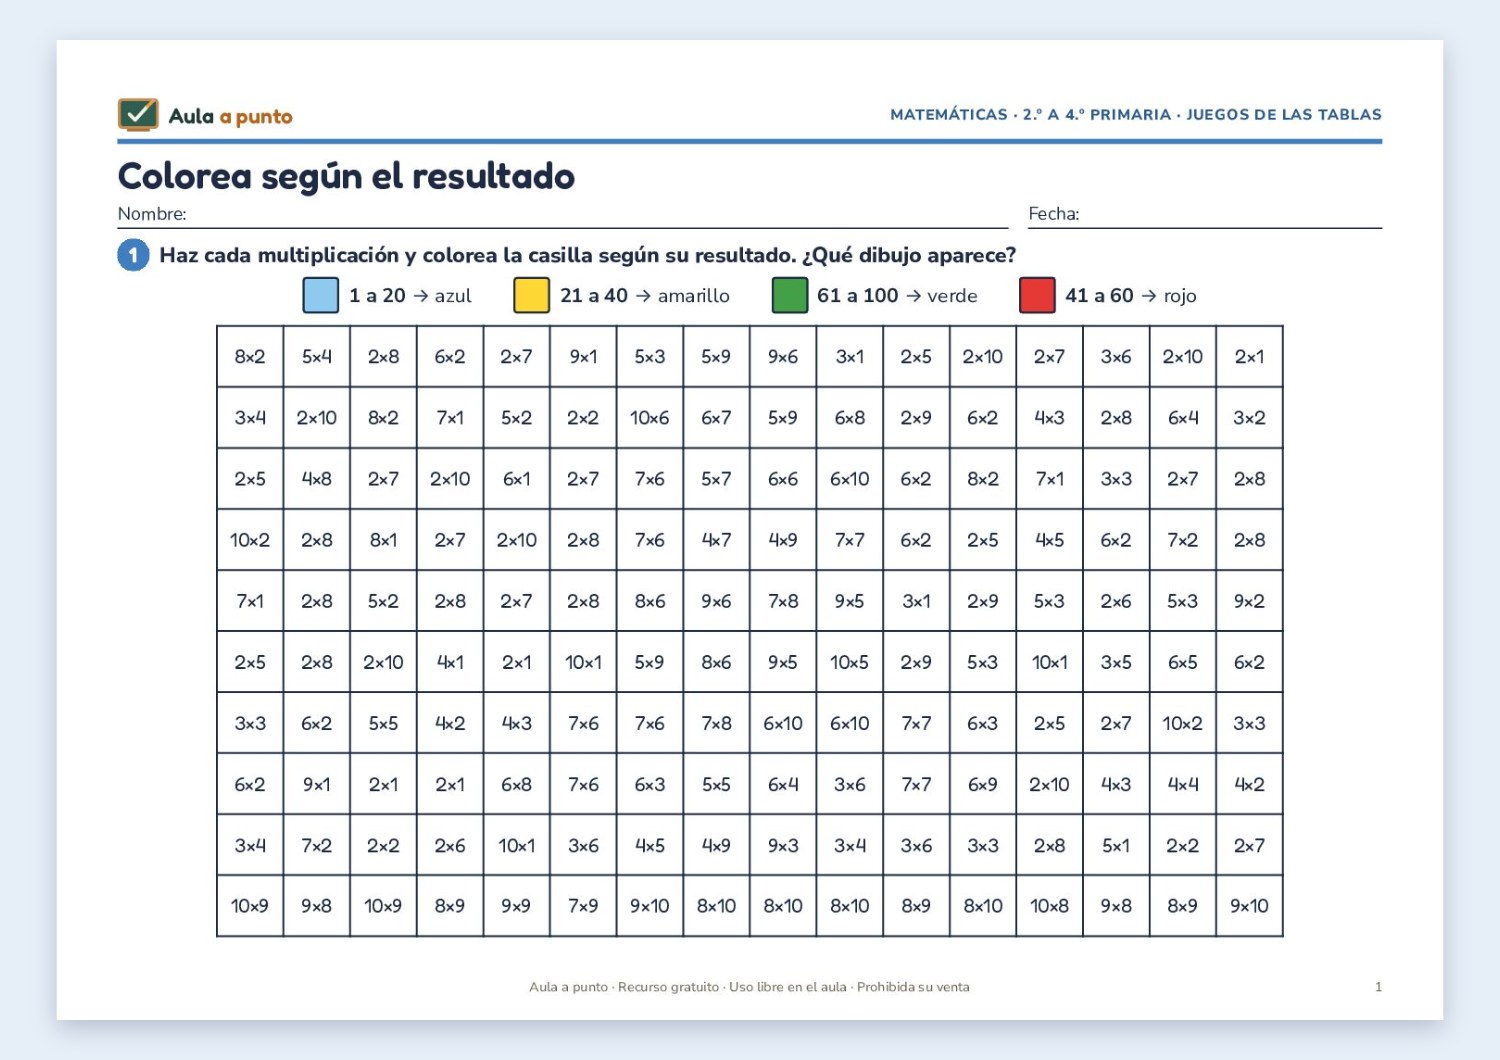The height and width of the screenshot is (1060, 1500).
Task: Select the green color swatch for 61 a 100
Action: point(790,295)
